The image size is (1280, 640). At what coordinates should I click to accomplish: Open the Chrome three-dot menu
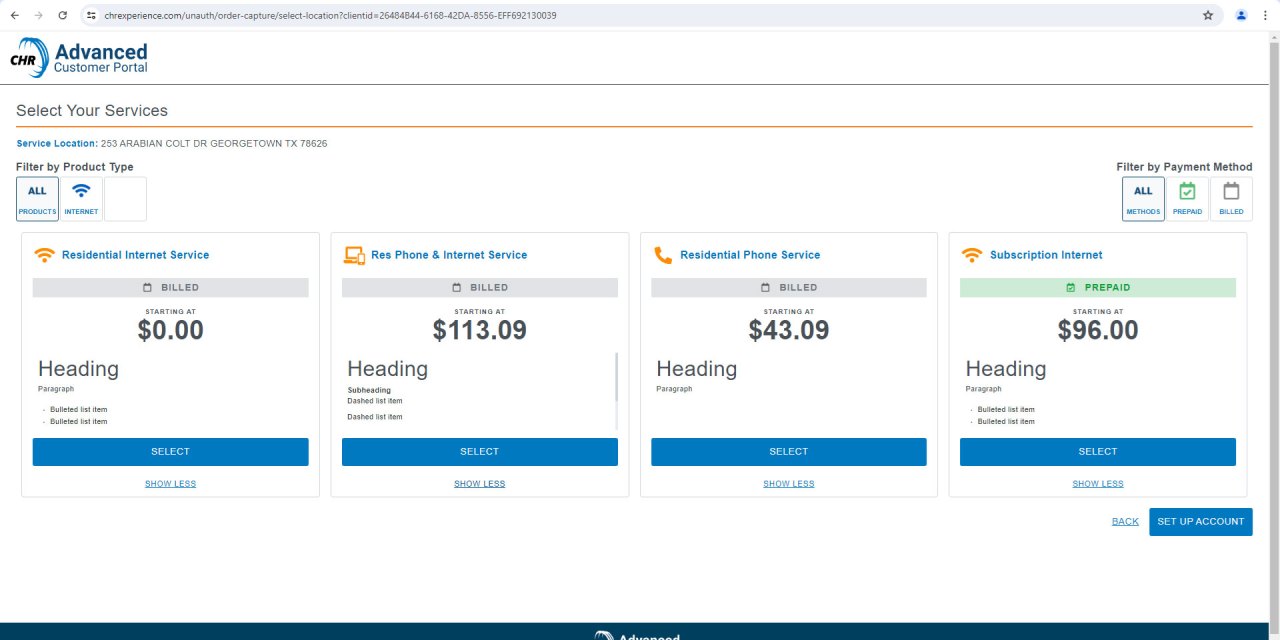pos(1263,15)
